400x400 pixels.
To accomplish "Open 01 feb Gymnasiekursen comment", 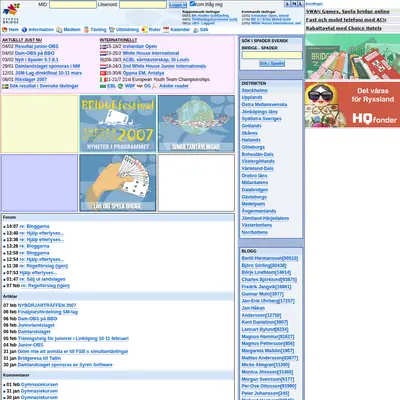I will tap(39, 385).
